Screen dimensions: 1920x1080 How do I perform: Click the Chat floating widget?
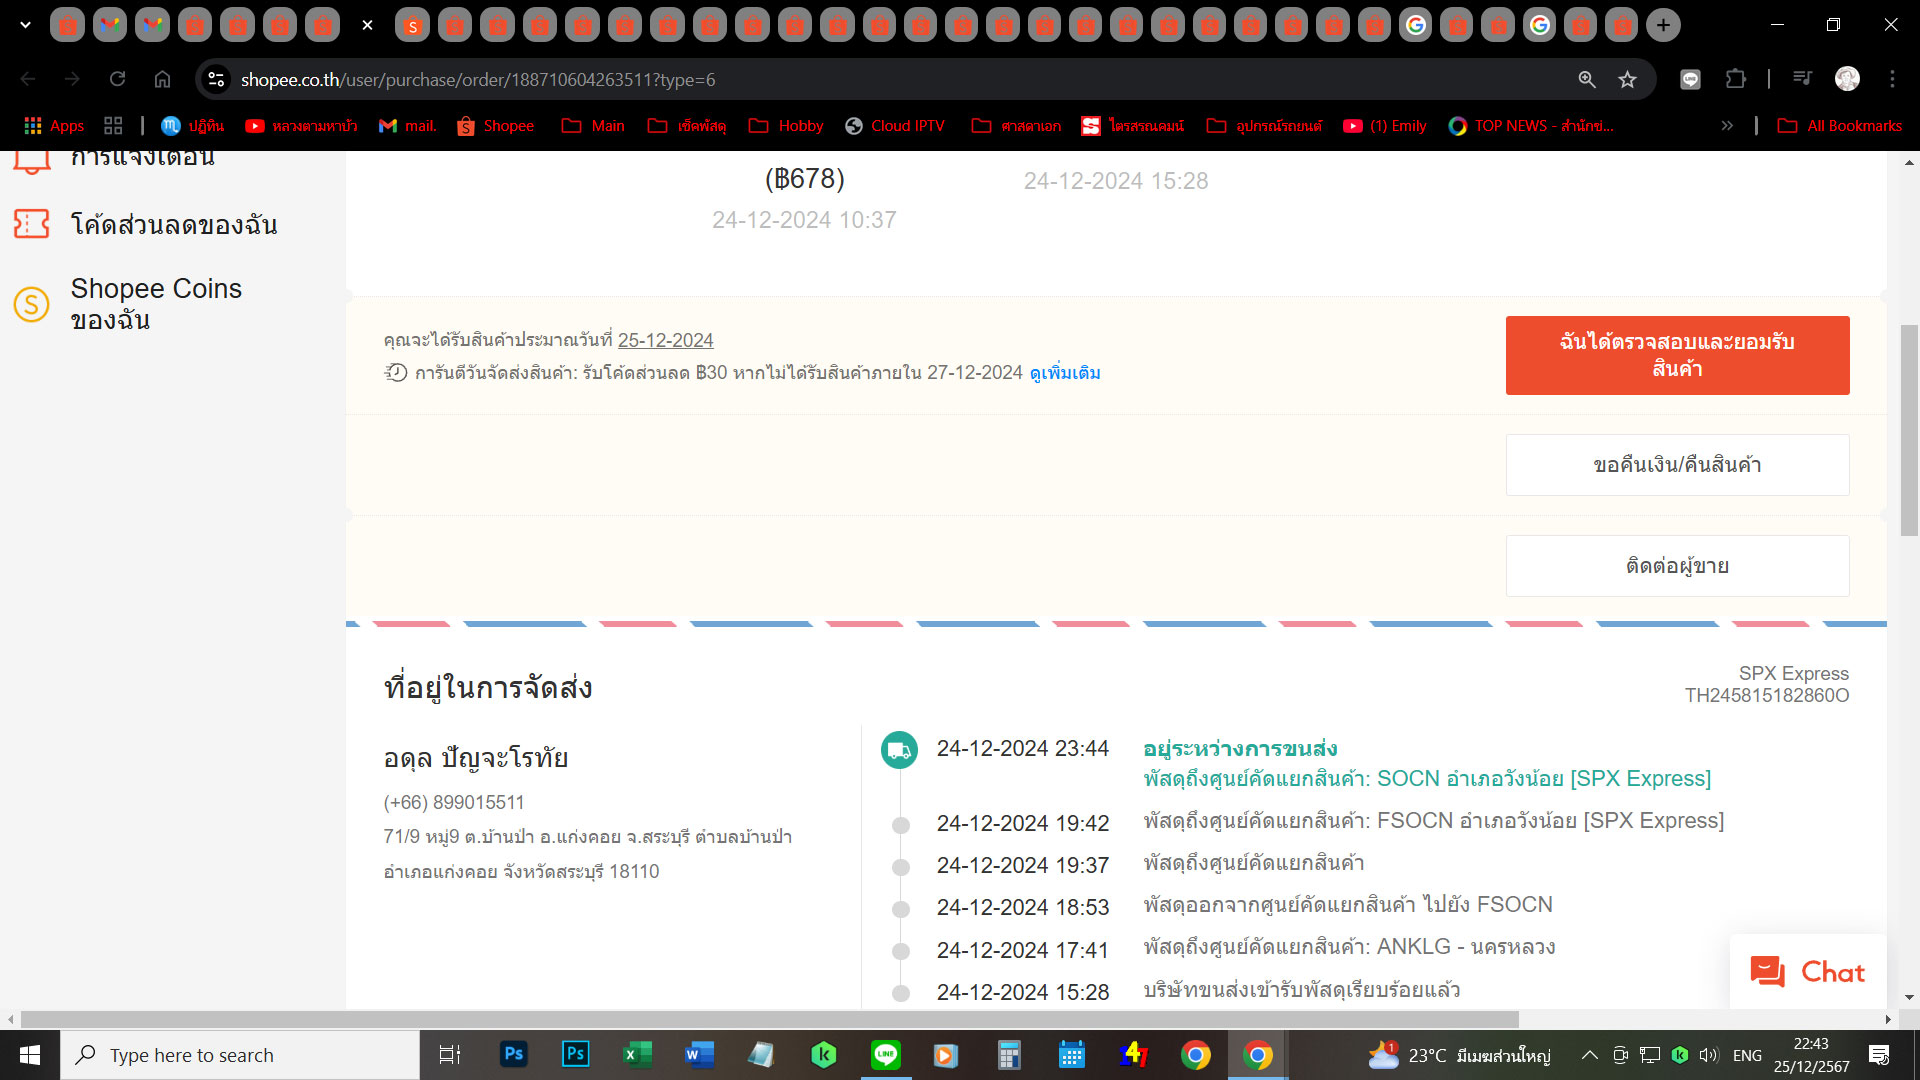pyautogui.click(x=1808, y=972)
